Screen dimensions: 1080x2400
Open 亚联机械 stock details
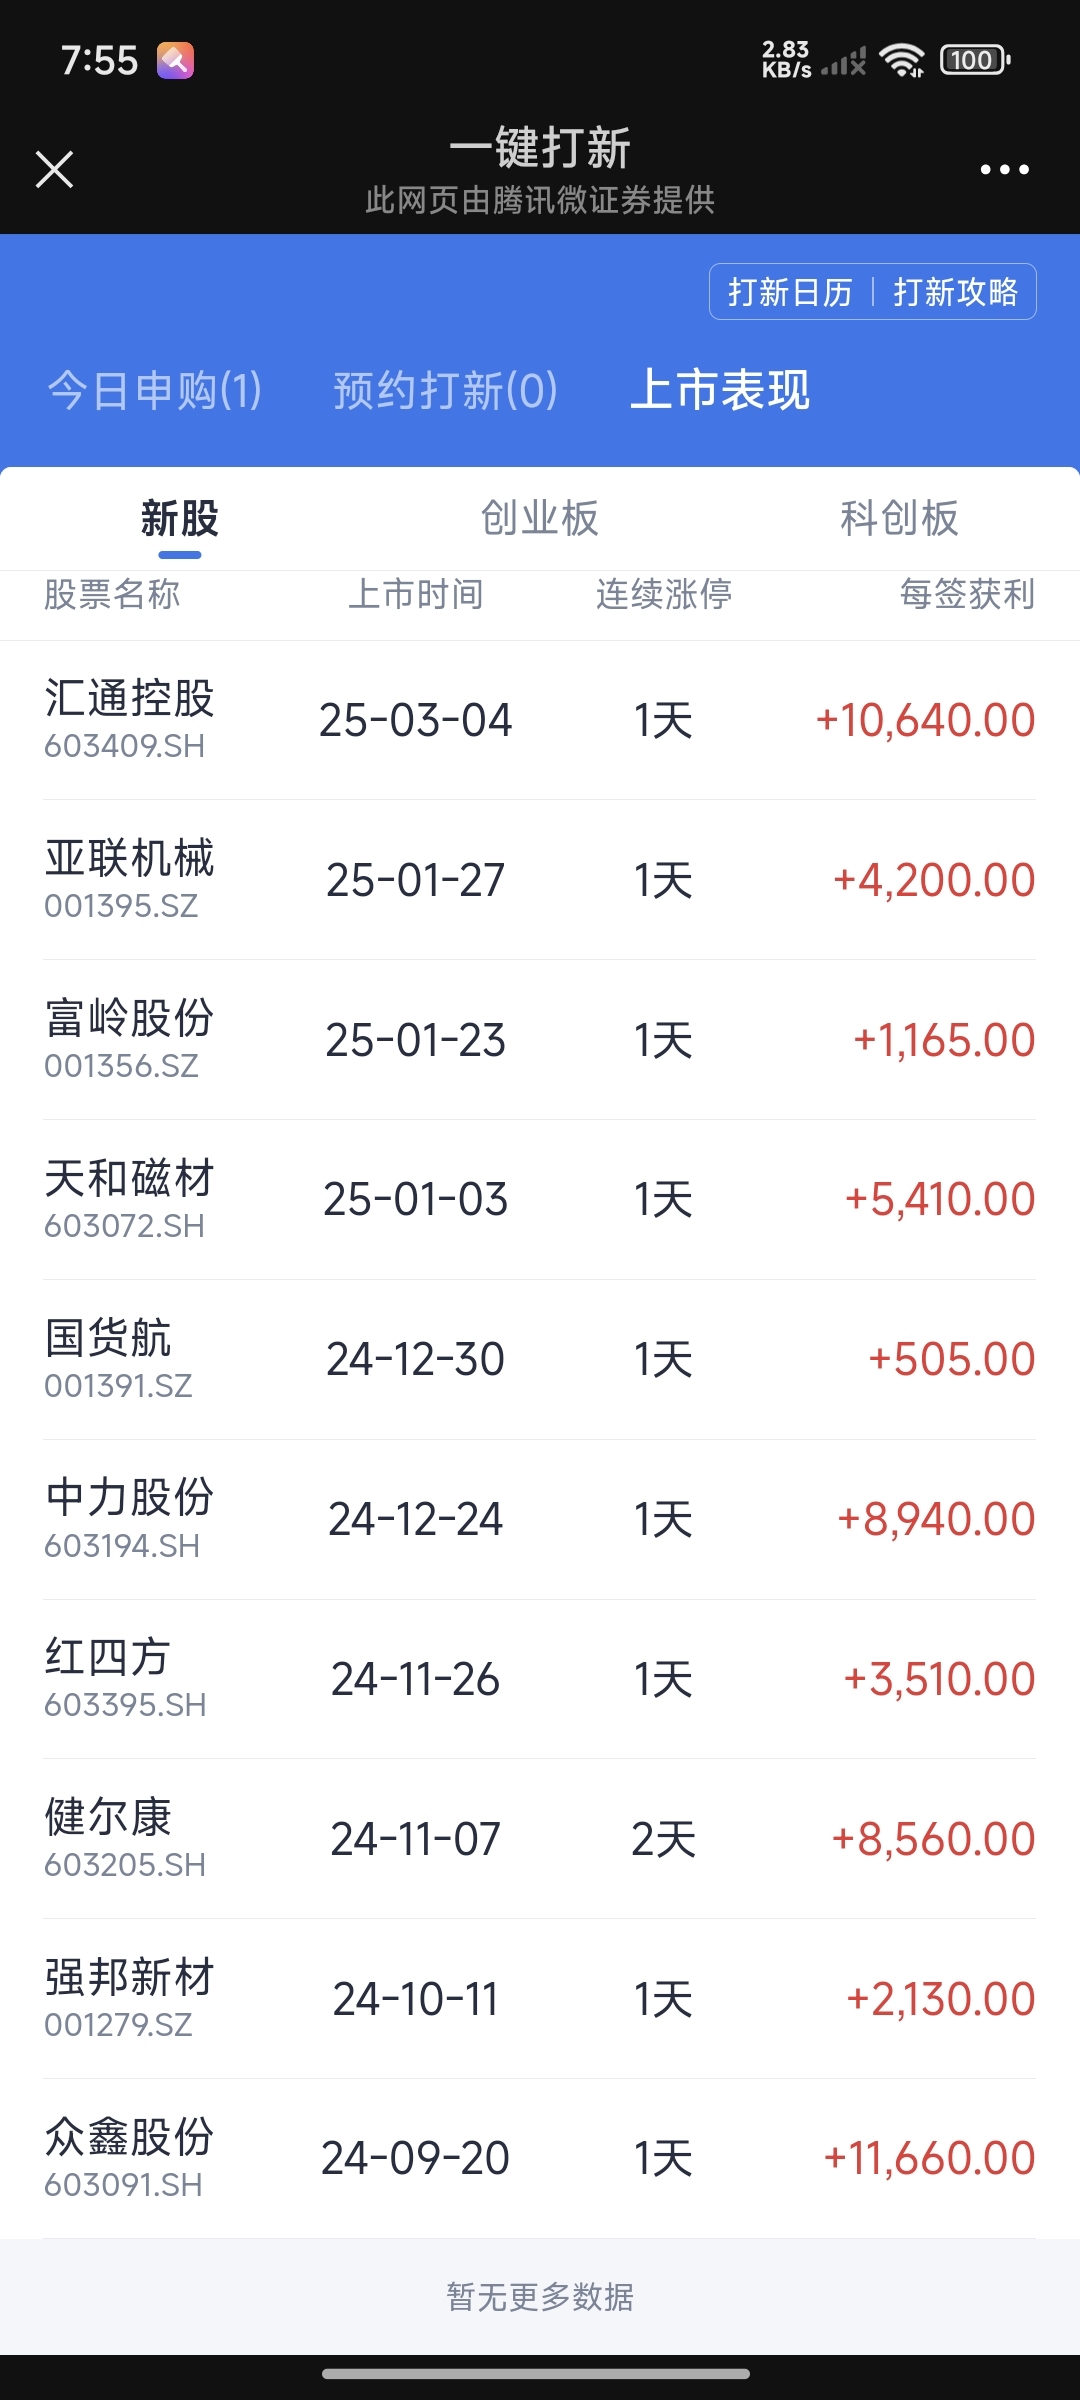tap(540, 880)
